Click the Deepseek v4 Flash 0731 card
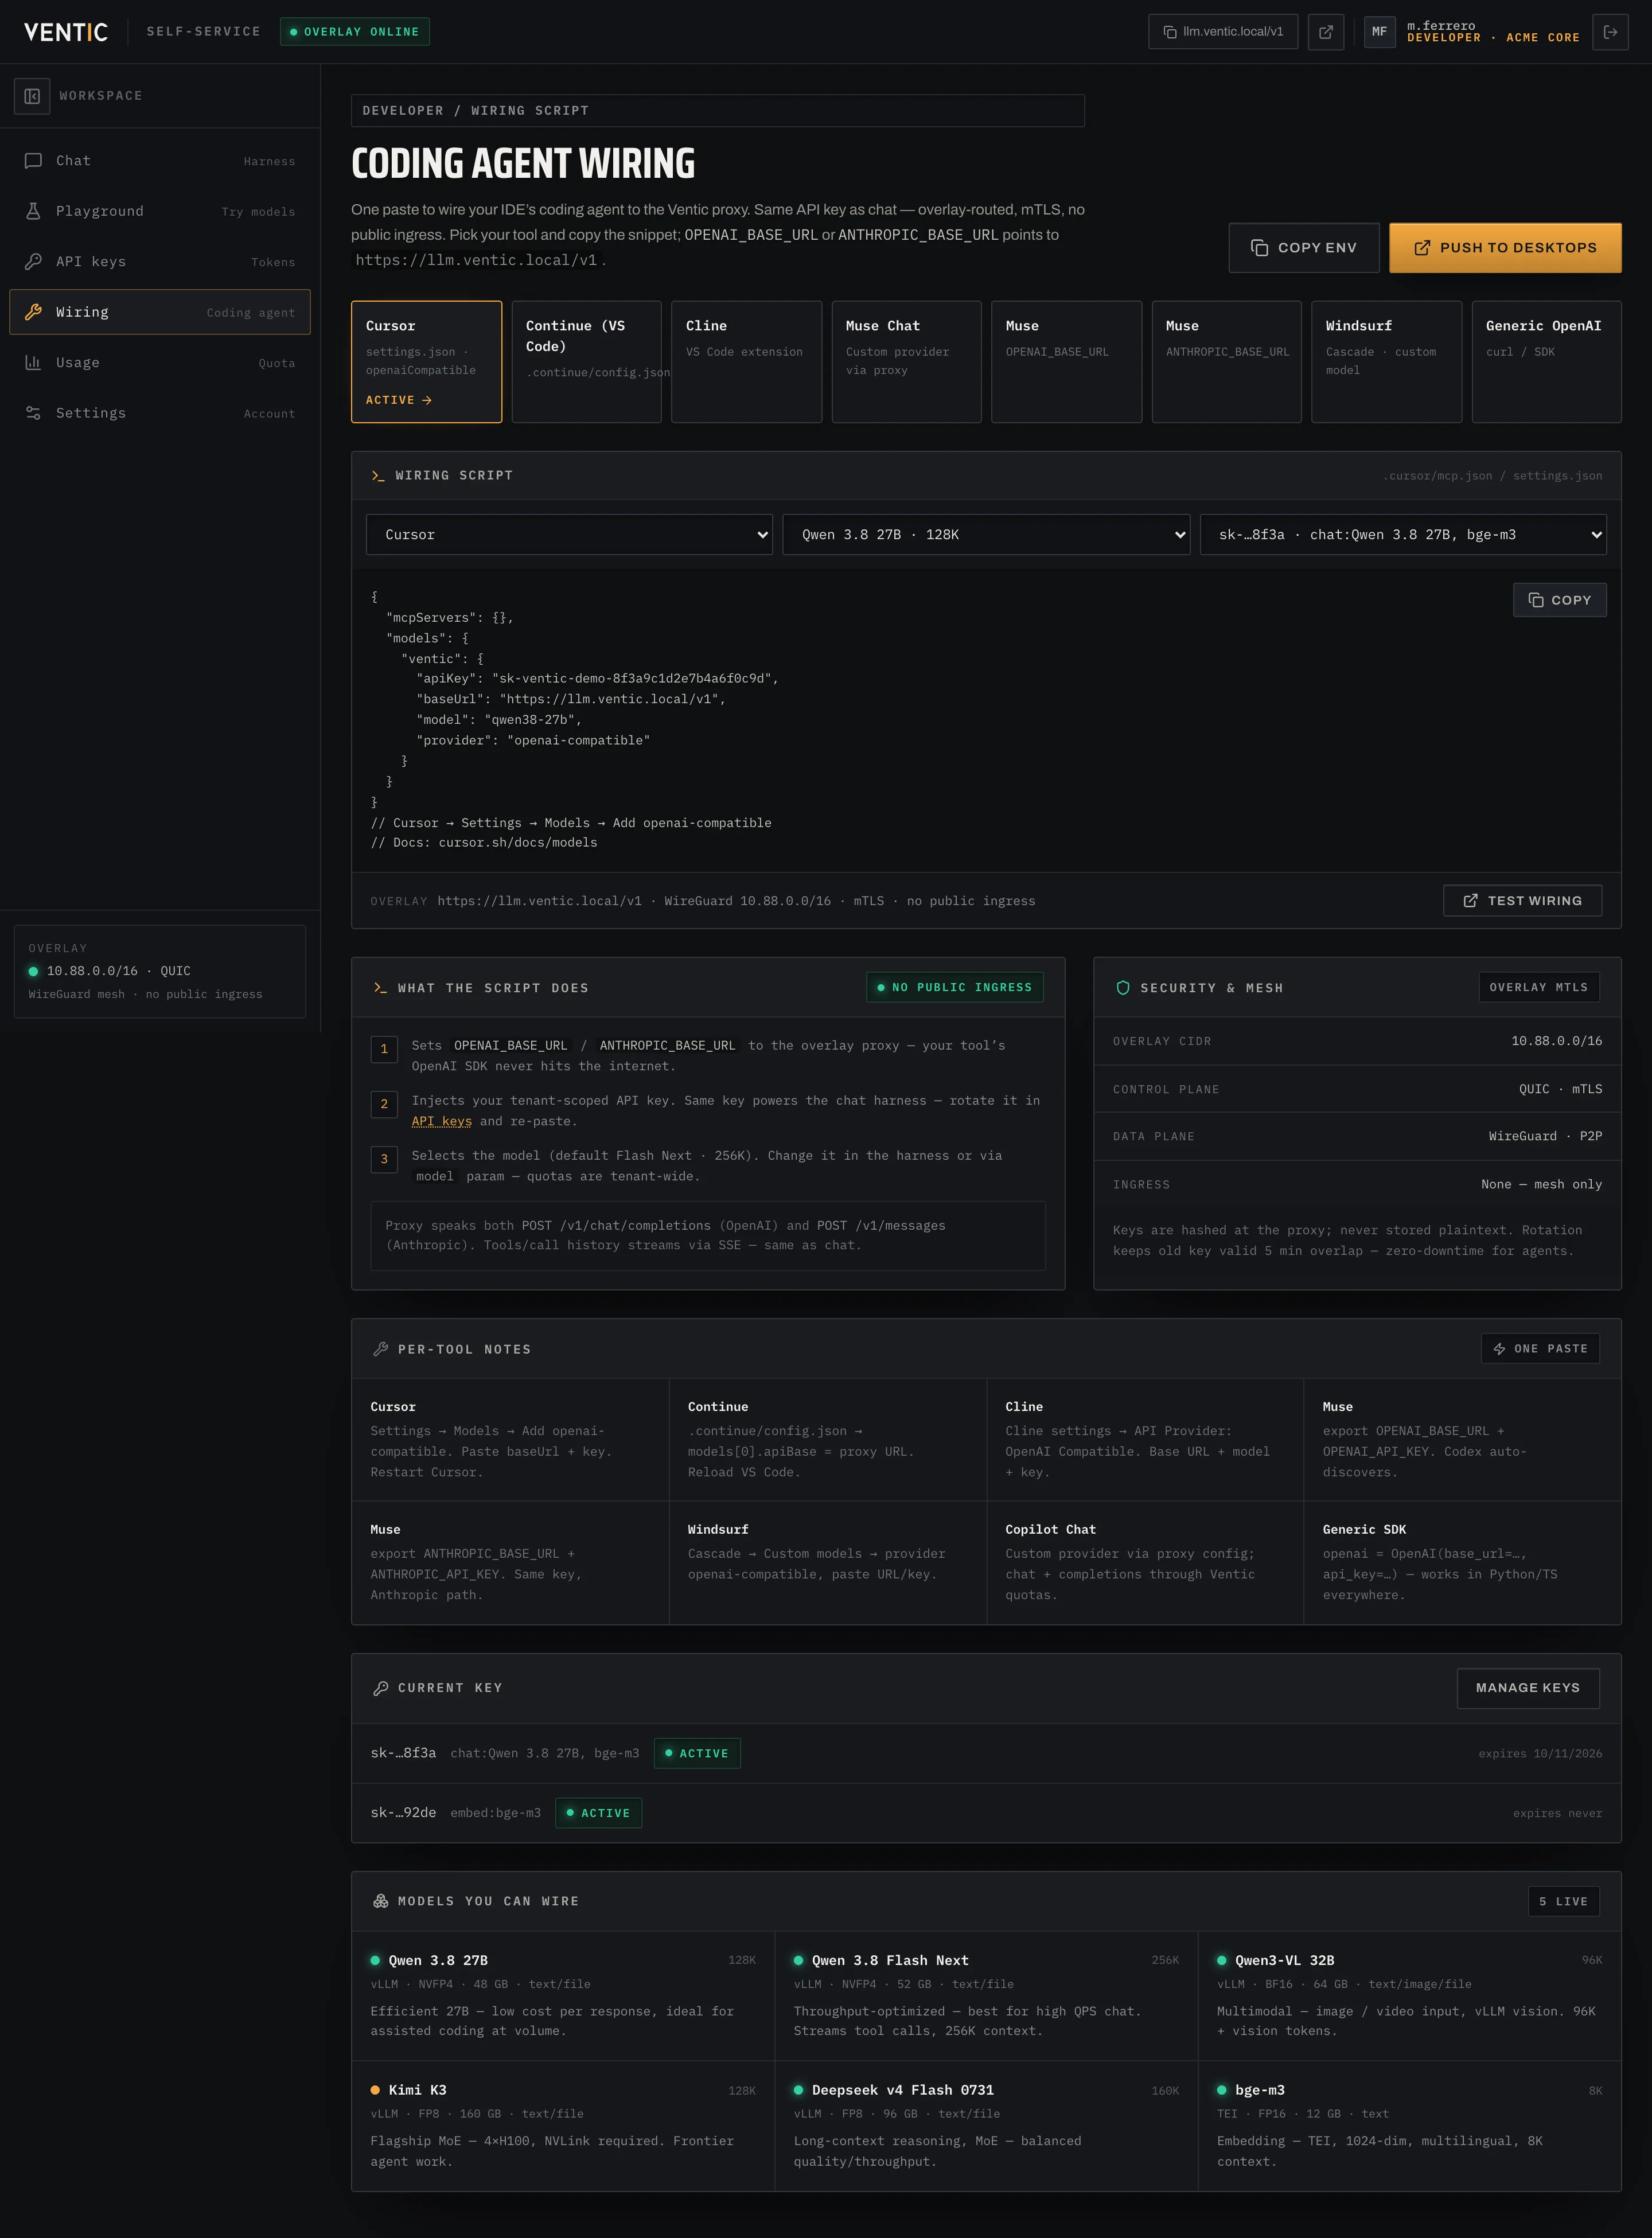Viewport: 1652px width, 2238px height. tap(986, 2126)
